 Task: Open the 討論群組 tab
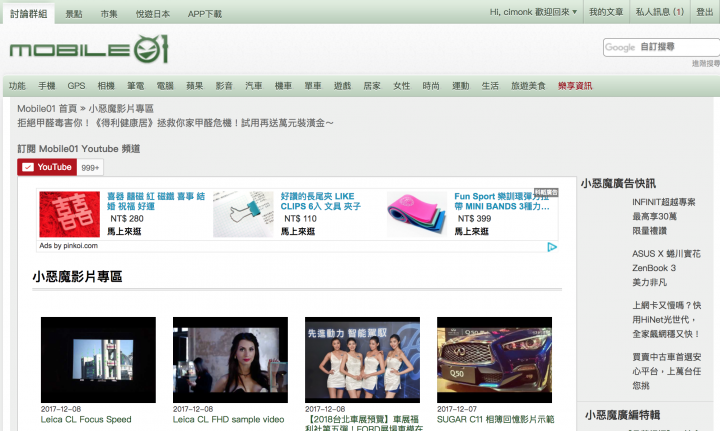click(x=28, y=14)
